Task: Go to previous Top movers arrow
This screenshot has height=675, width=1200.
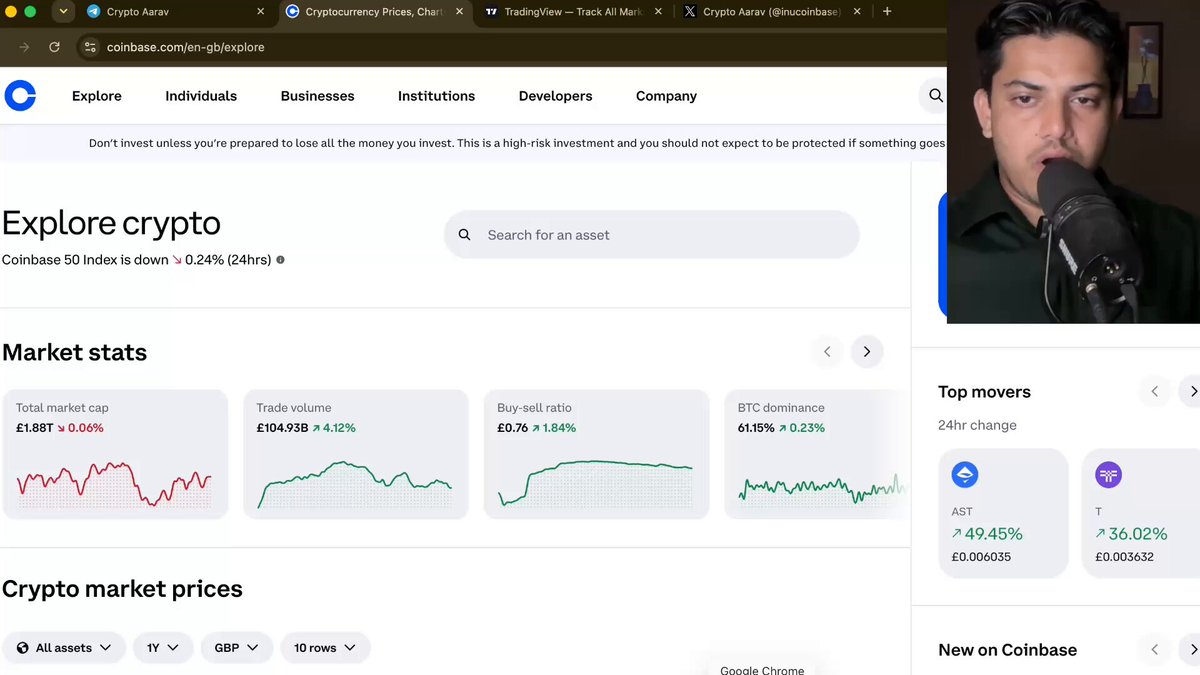Action: (1155, 392)
